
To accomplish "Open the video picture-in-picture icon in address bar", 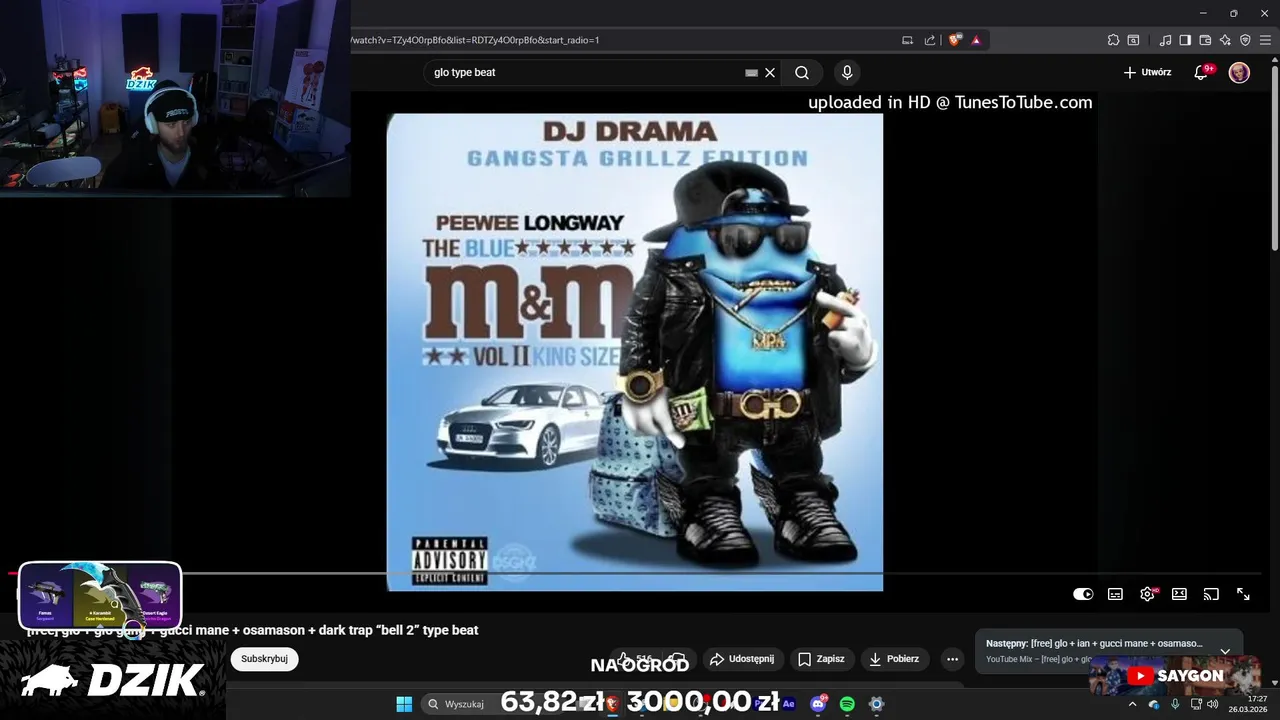I will tap(908, 40).
